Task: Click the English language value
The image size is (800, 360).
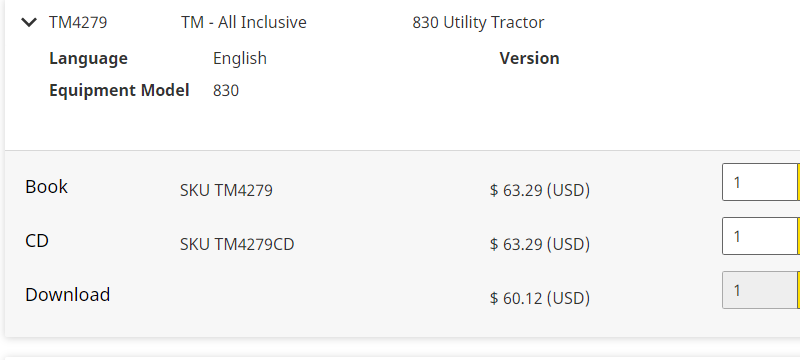Action: coord(240,58)
